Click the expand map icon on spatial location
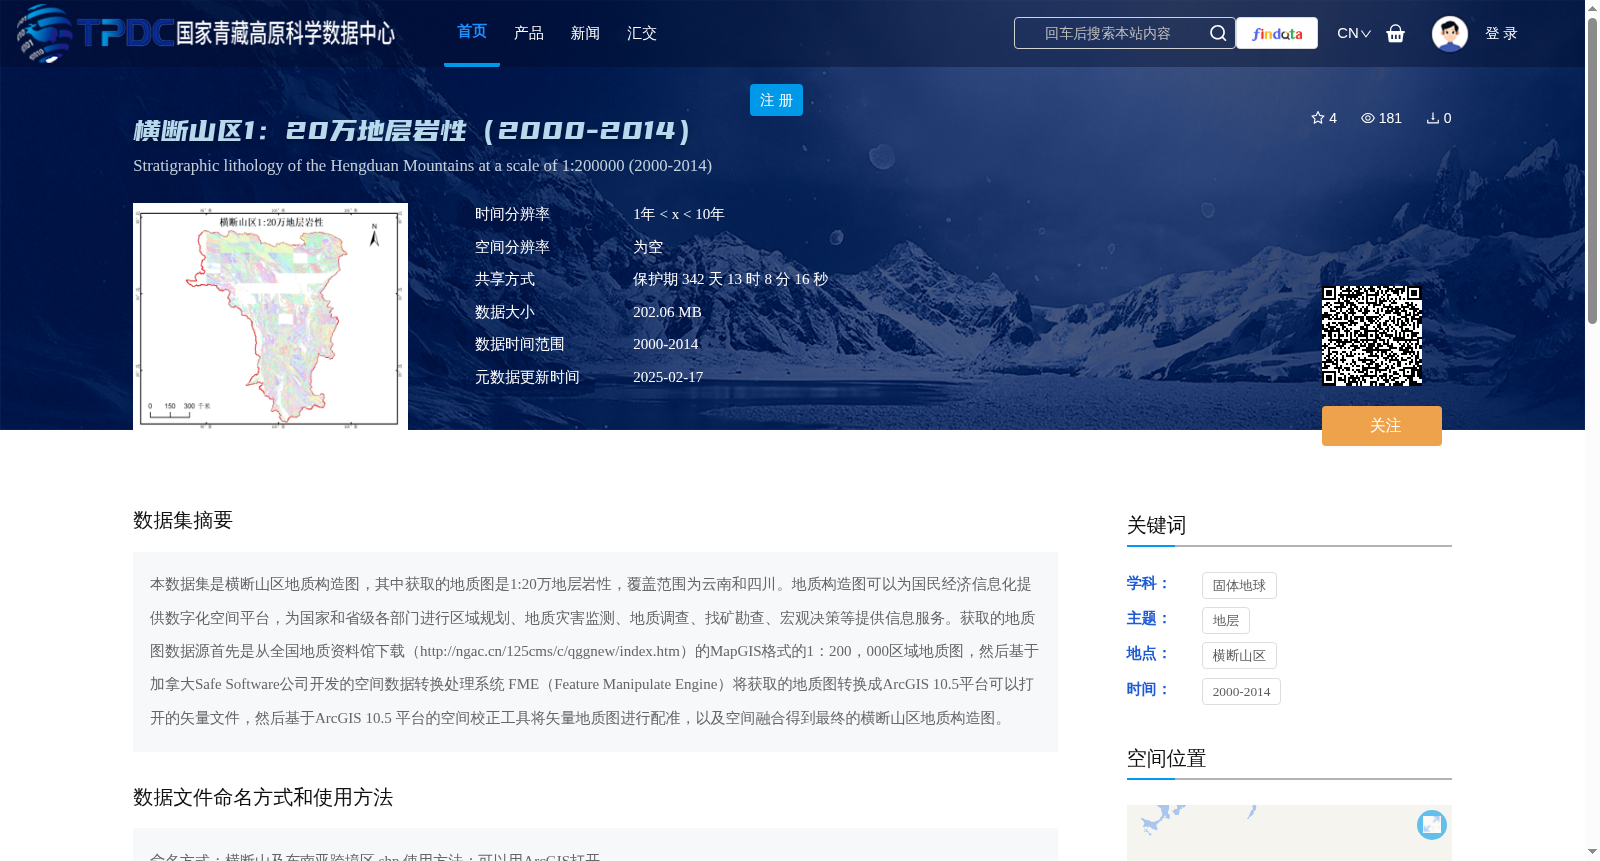The image size is (1600, 861). pos(1432,824)
